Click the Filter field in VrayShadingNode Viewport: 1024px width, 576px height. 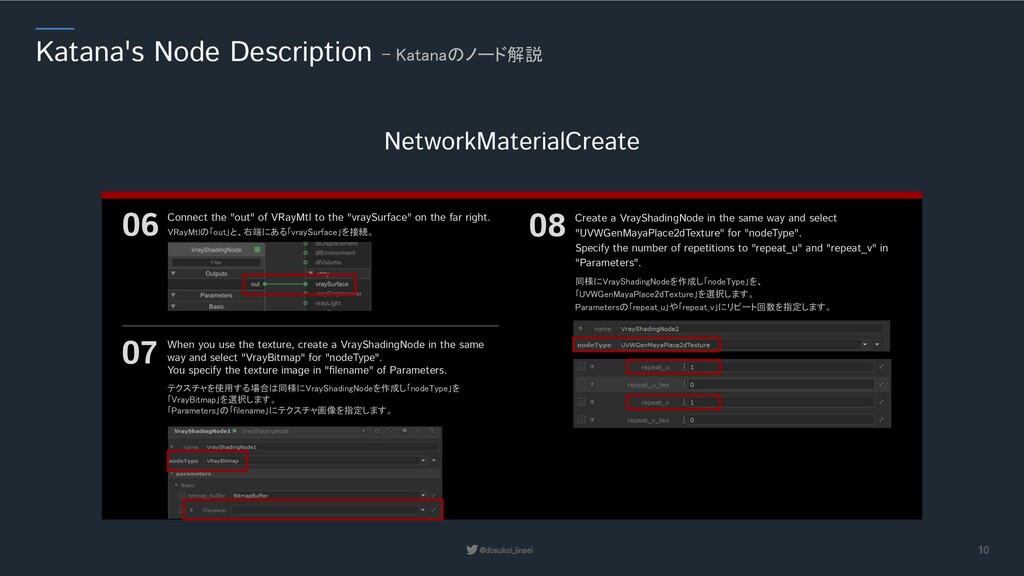(x=216, y=262)
